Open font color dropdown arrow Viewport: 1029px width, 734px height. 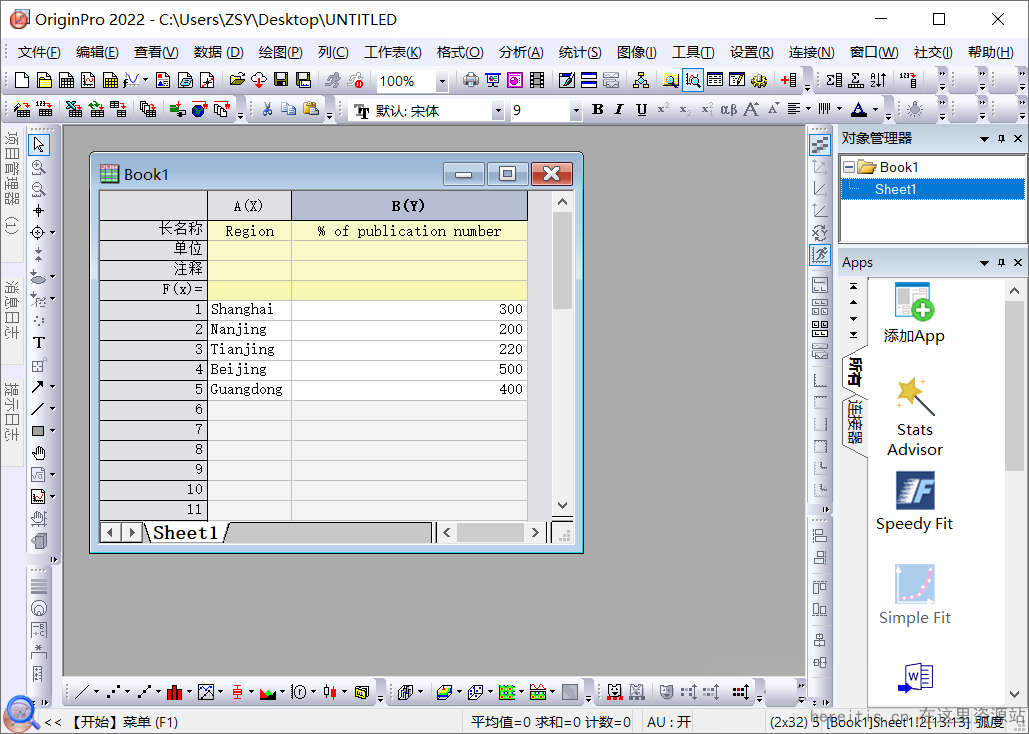(875, 110)
